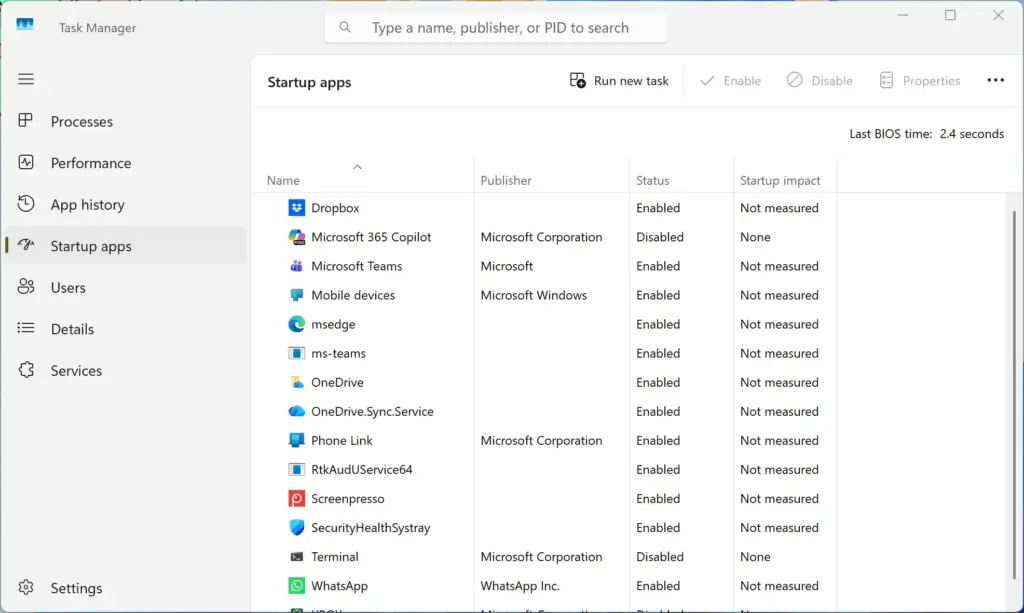This screenshot has width=1024, height=613.
Task: Select the OneDrive.Sync.Service cloud icon
Action: tap(296, 411)
